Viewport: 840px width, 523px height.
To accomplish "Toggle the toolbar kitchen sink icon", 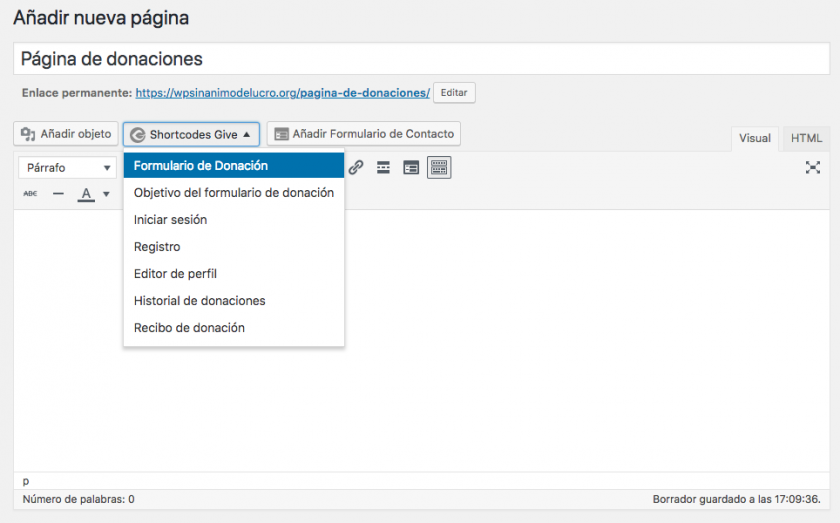I will [x=439, y=168].
